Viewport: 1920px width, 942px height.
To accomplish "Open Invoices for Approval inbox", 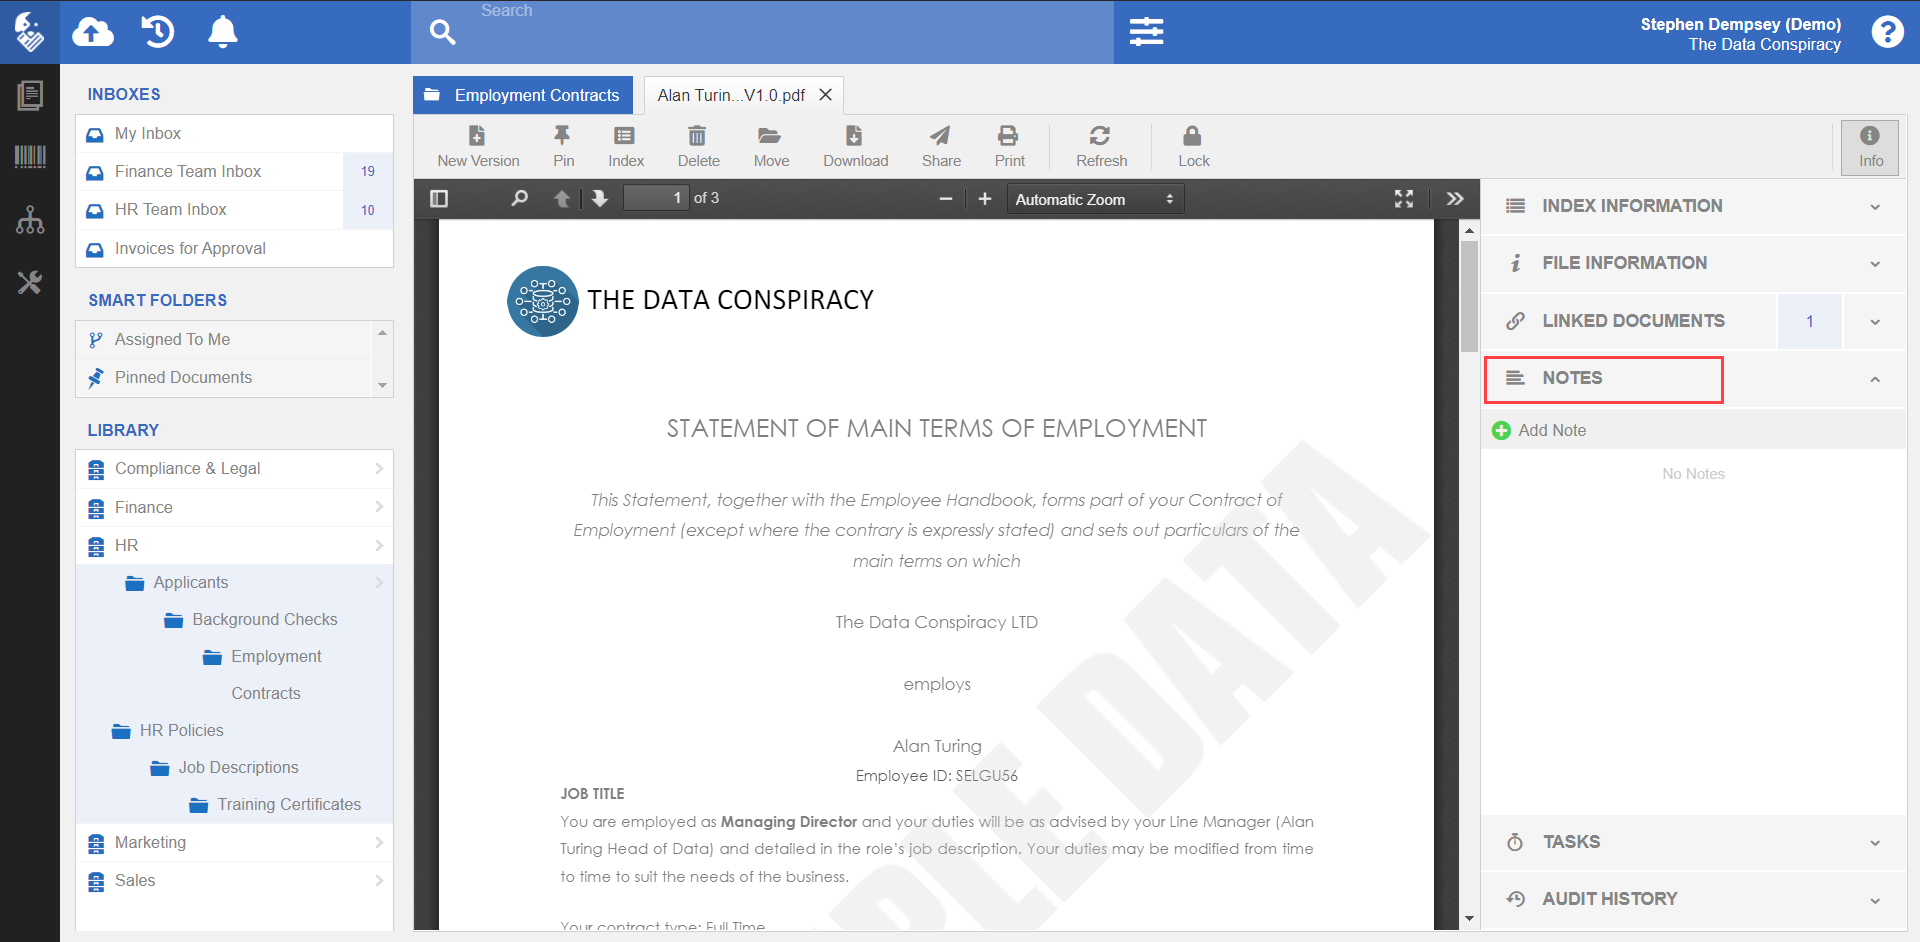I will click(234, 248).
